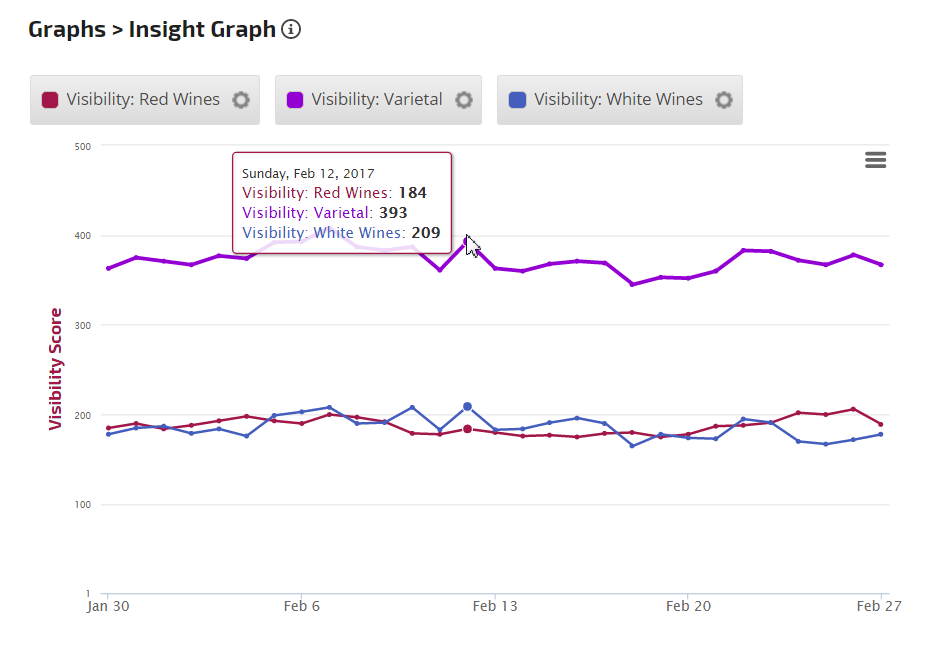Click the Feb 27 x-axis date label

(881, 606)
